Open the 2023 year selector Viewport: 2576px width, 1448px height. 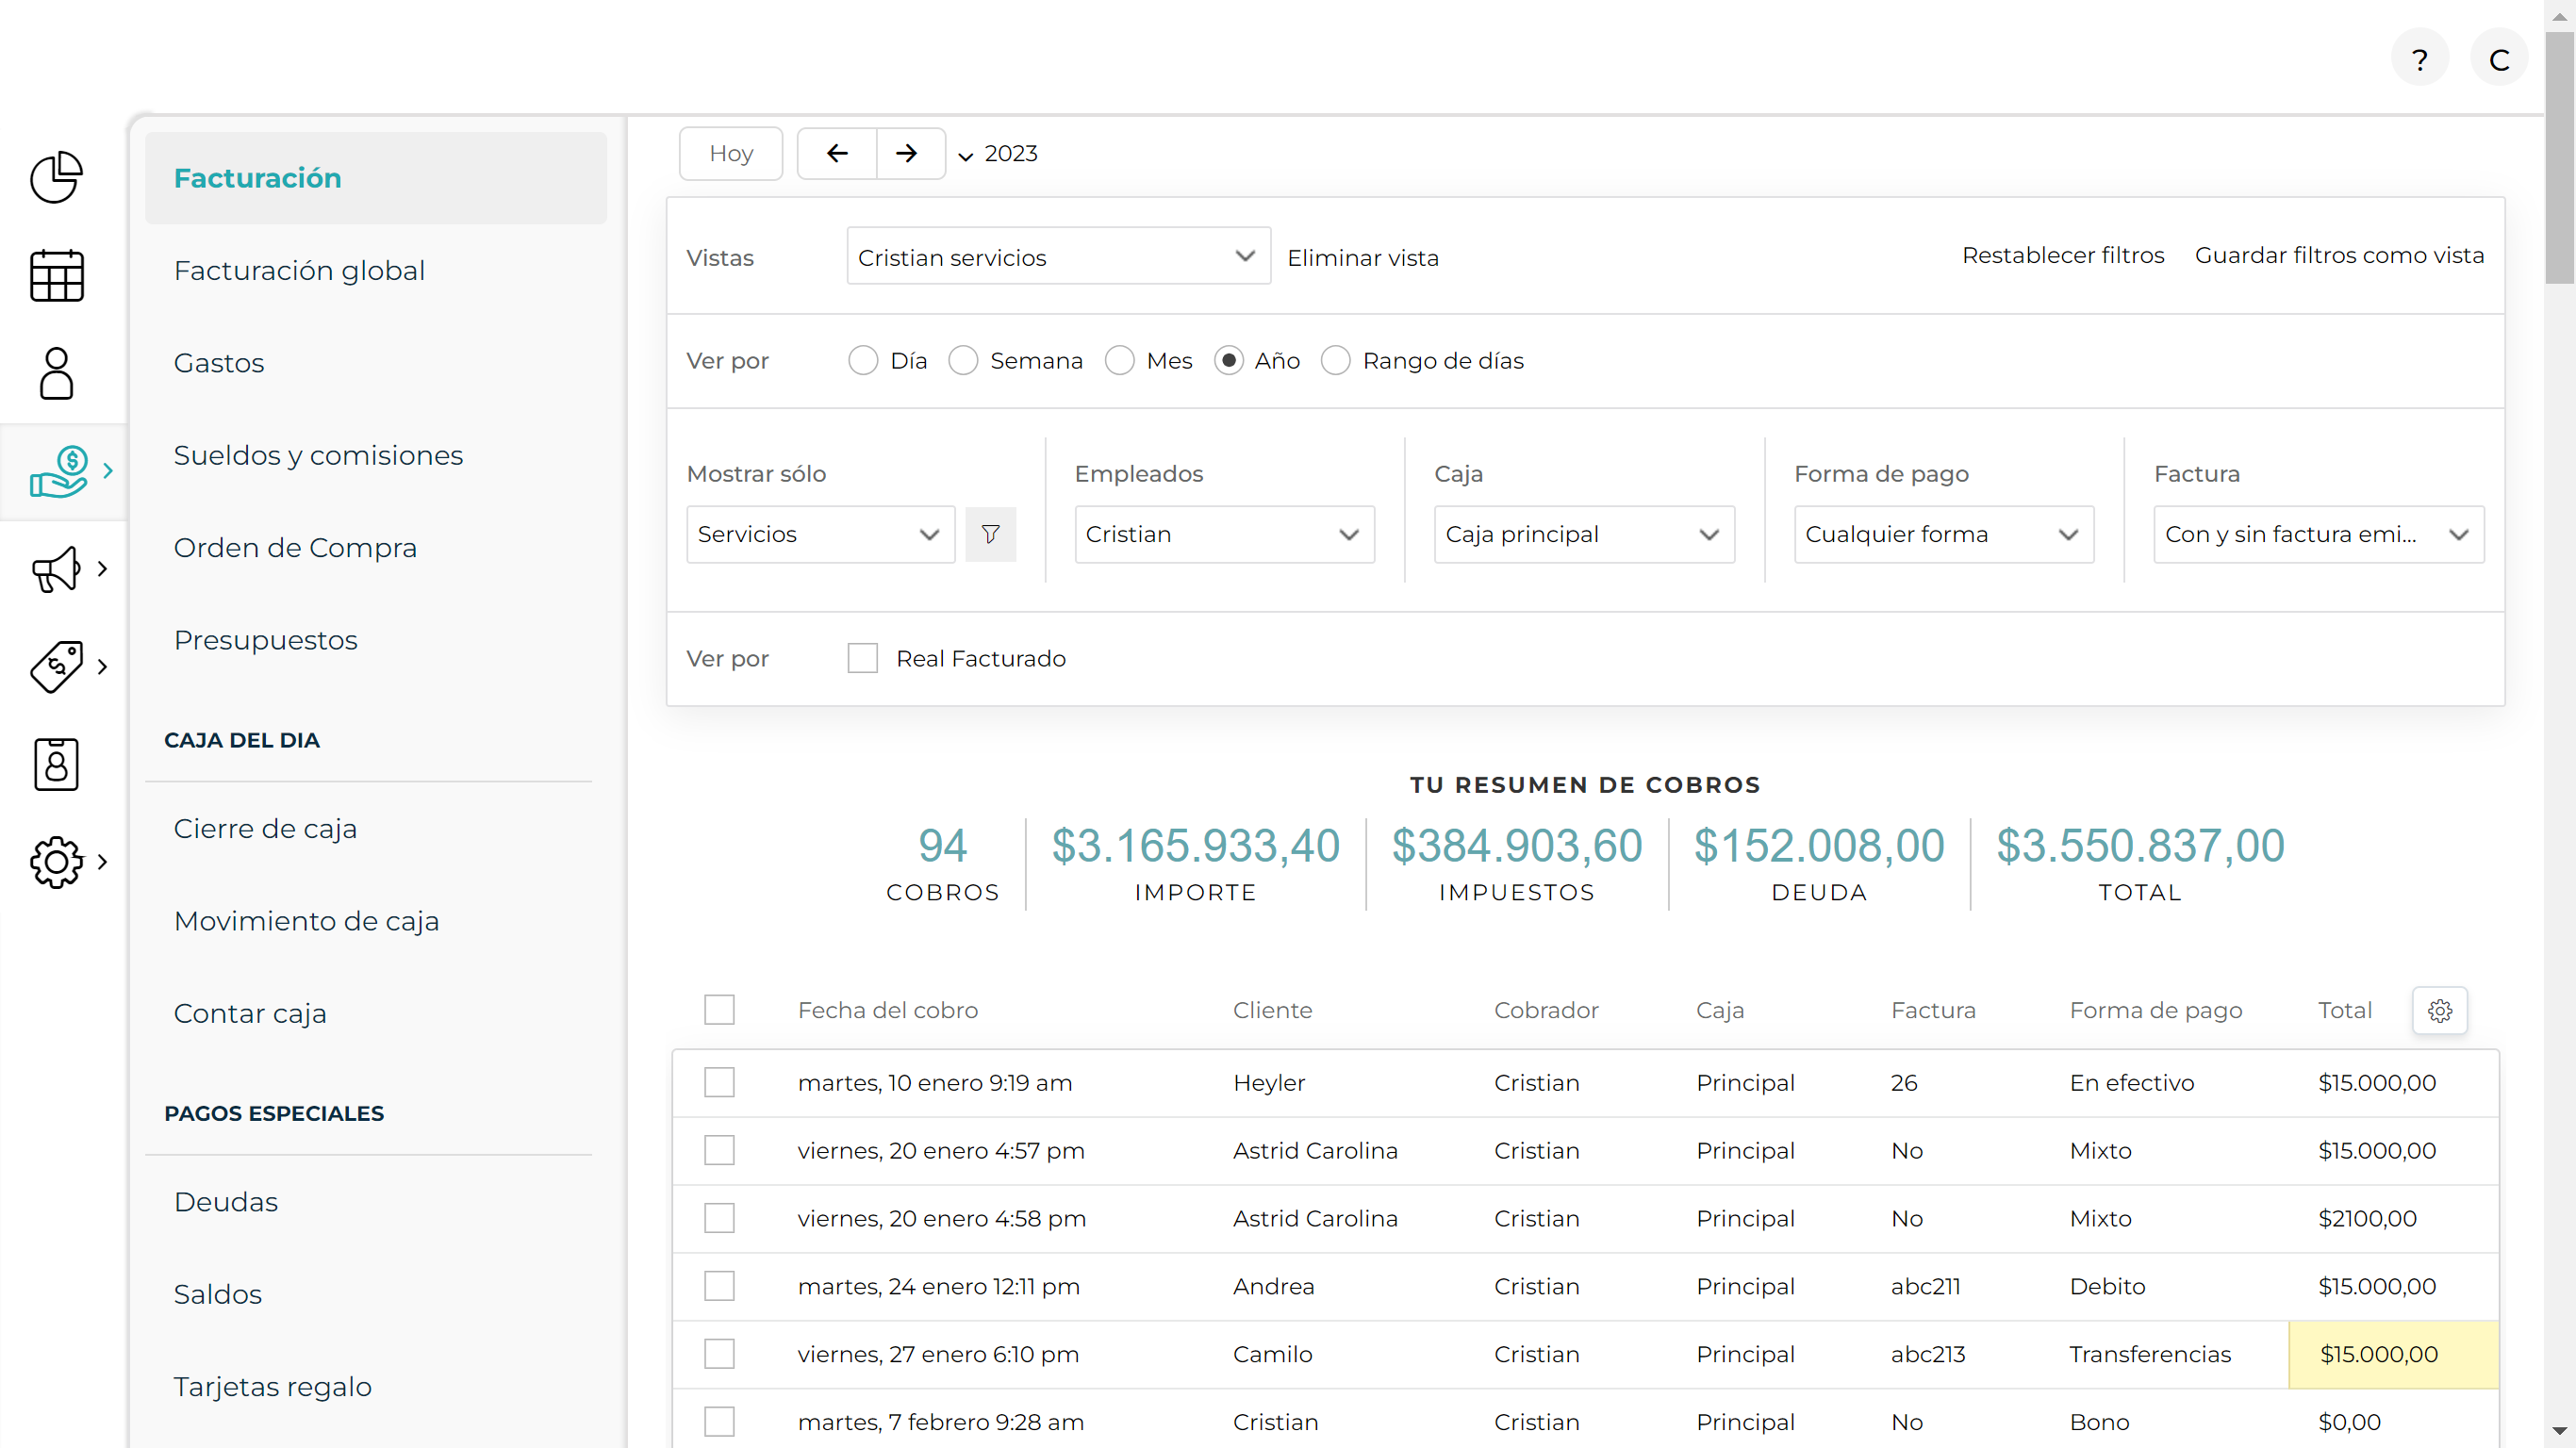point(998,153)
